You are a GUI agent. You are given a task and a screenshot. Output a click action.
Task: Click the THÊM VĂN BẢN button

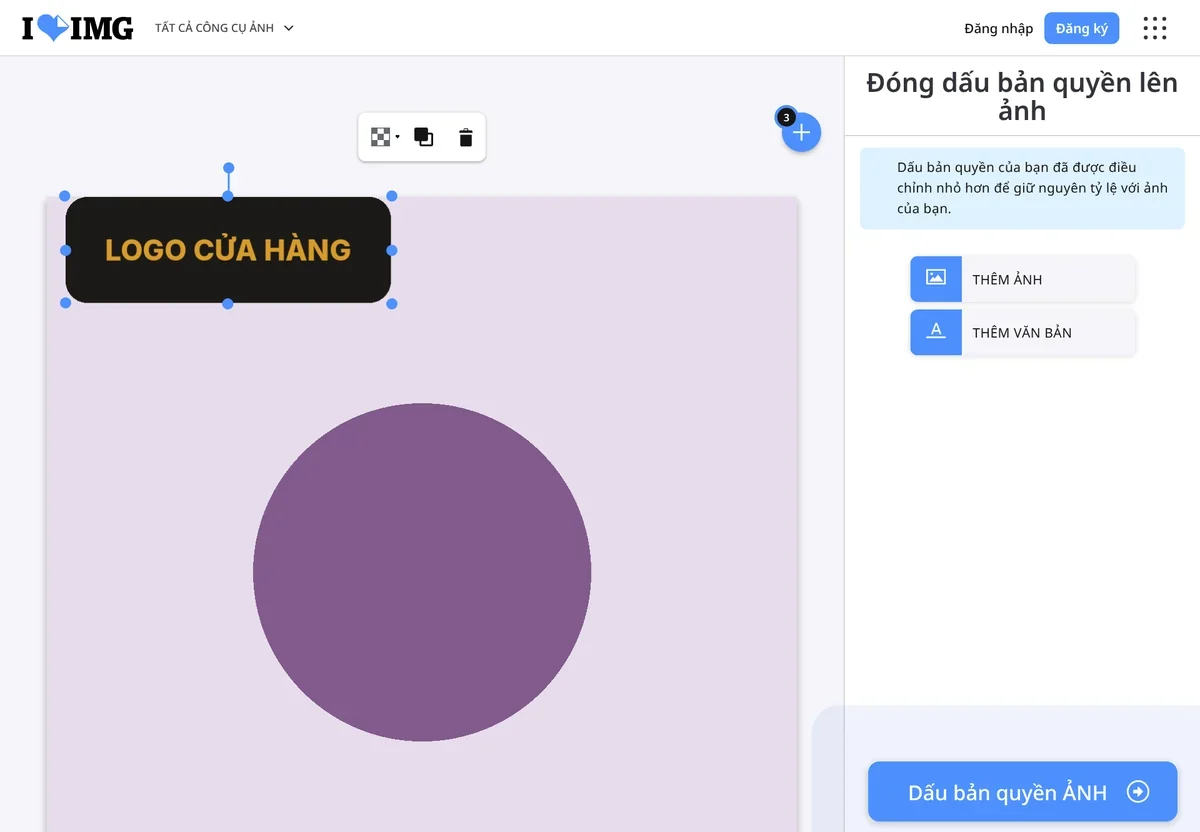coord(1023,332)
